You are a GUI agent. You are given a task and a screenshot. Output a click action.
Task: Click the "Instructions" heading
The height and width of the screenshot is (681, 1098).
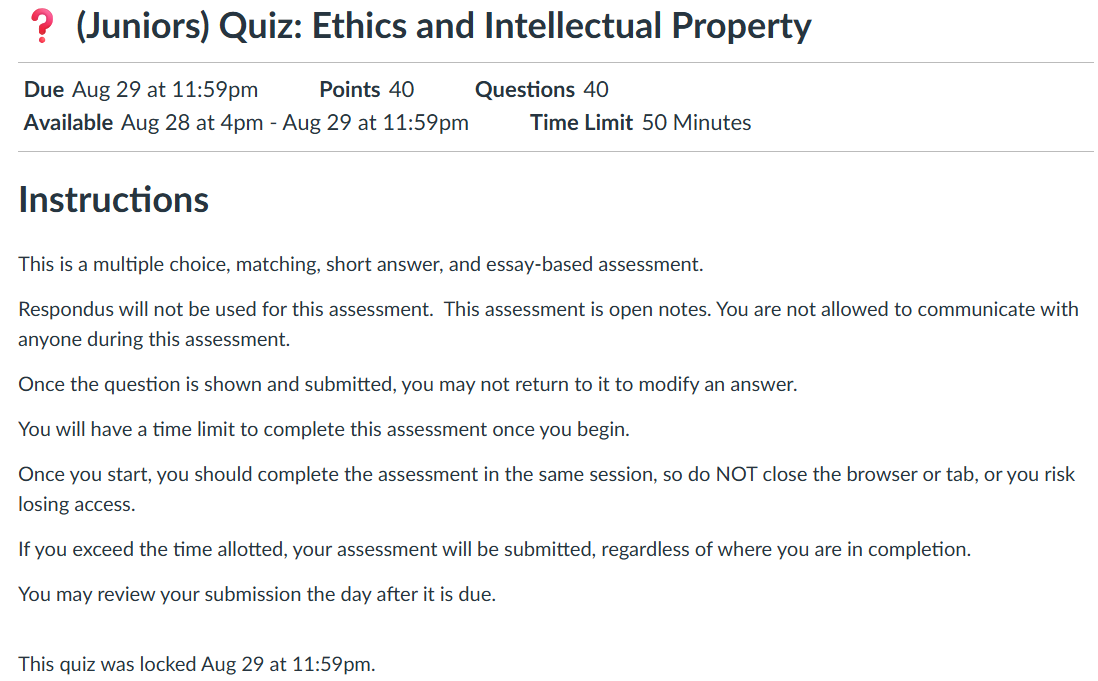point(113,200)
